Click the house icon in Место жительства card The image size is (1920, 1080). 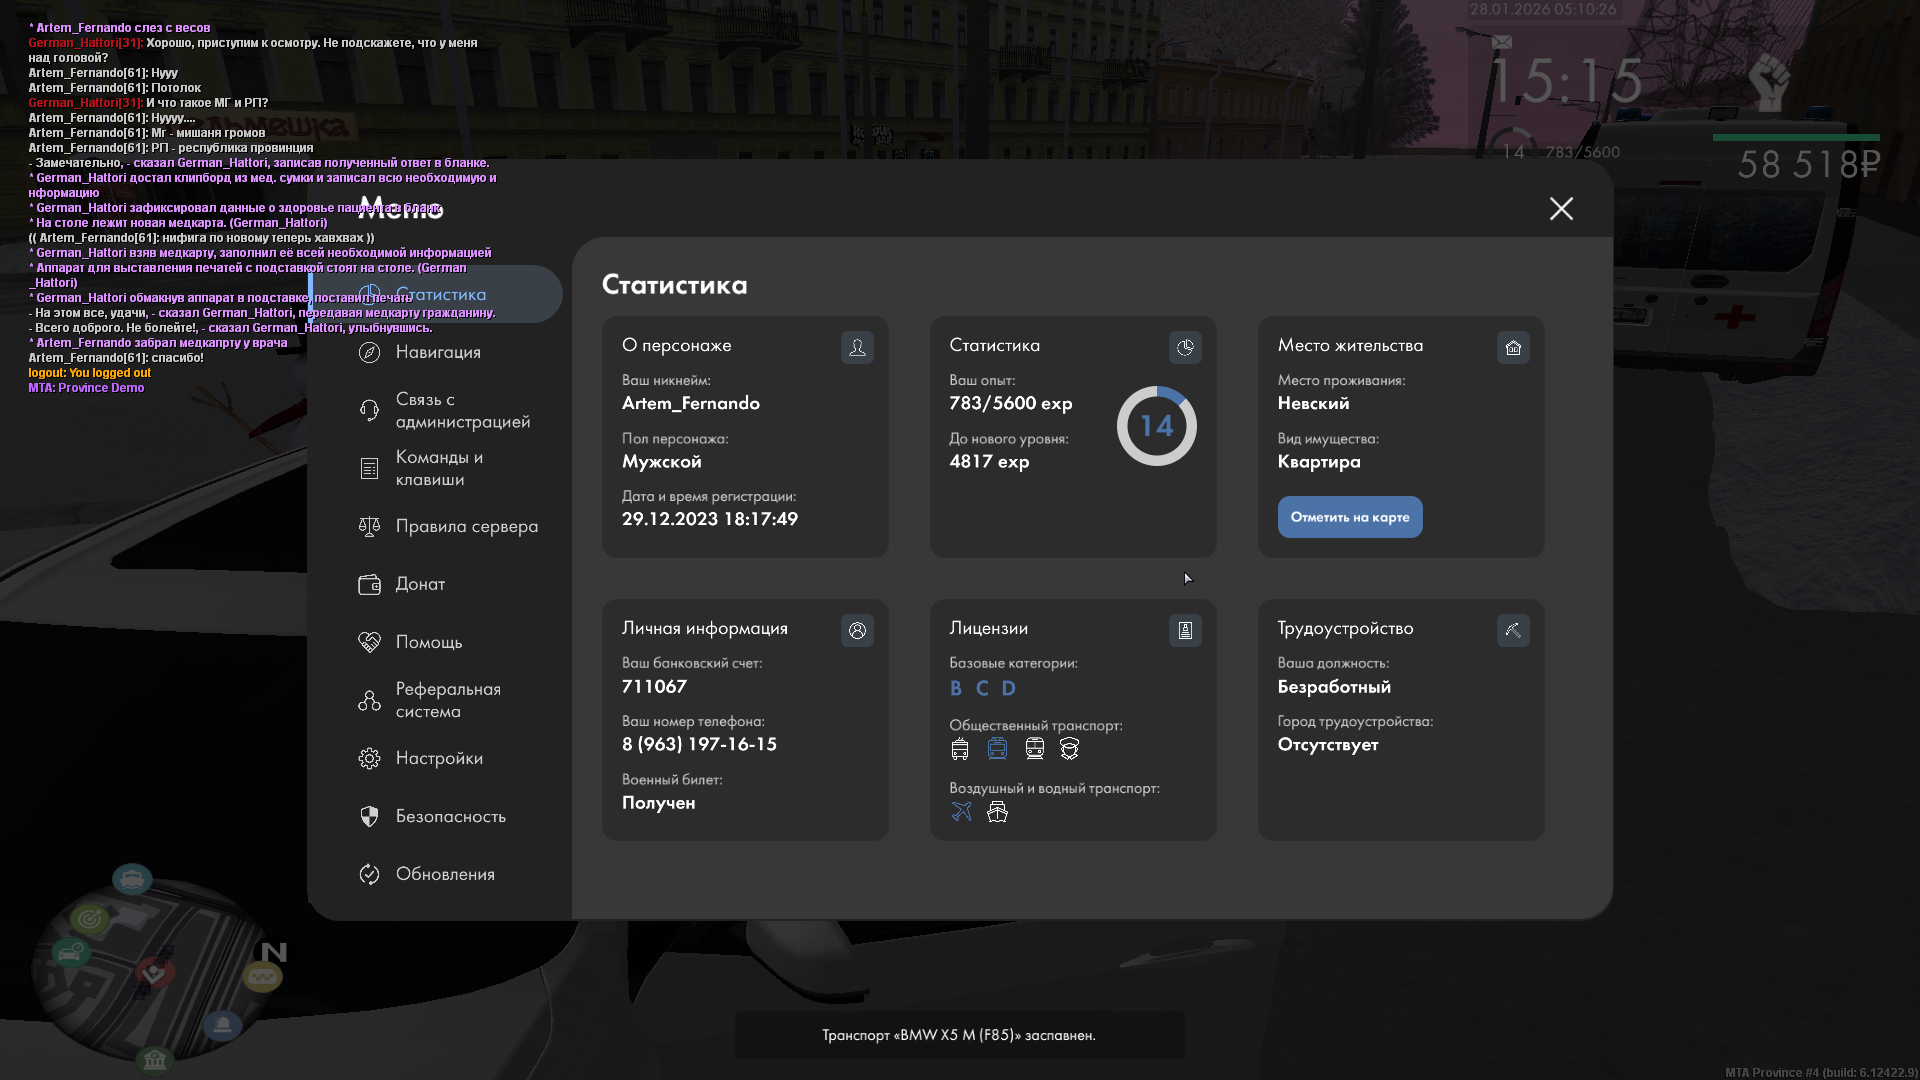coord(1513,347)
